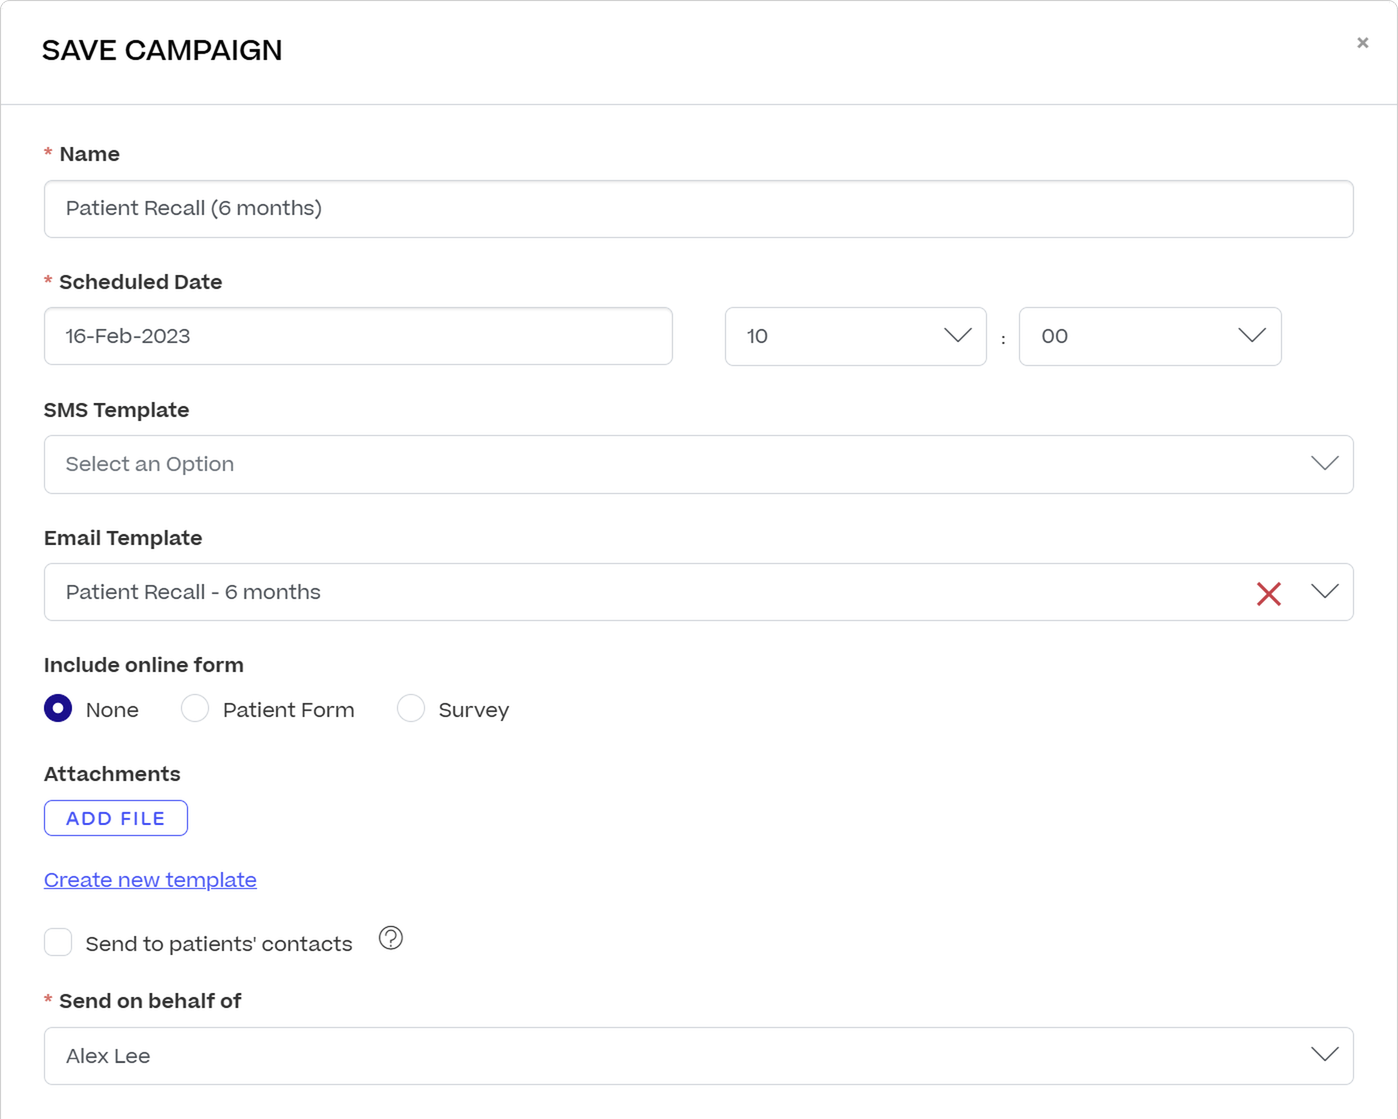
Task: Open the Create new template link
Action: point(150,880)
